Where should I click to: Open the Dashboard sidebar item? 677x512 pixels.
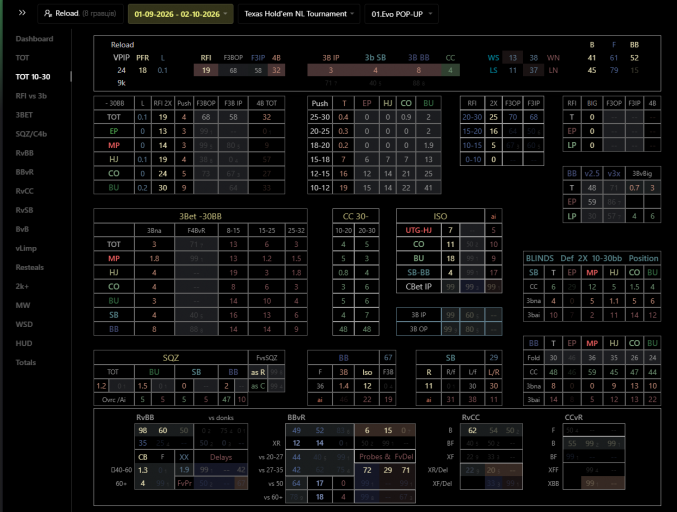[34, 39]
